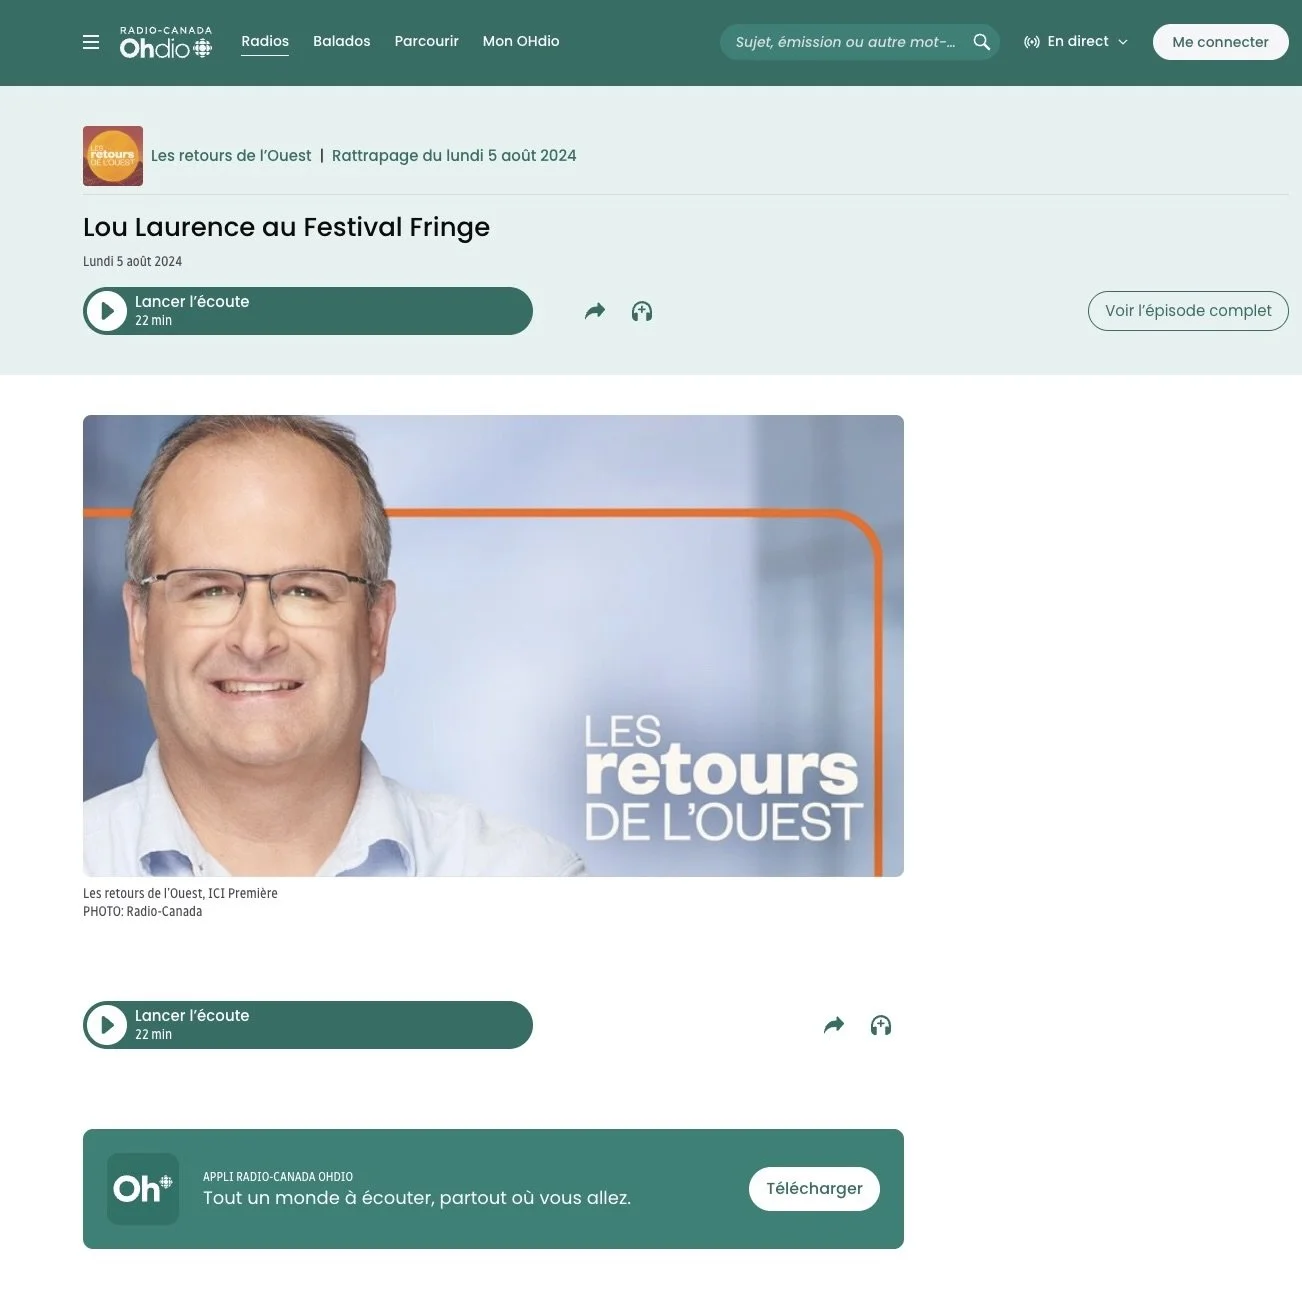
Task: Click the top share arrow icon
Action: (x=595, y=311)
